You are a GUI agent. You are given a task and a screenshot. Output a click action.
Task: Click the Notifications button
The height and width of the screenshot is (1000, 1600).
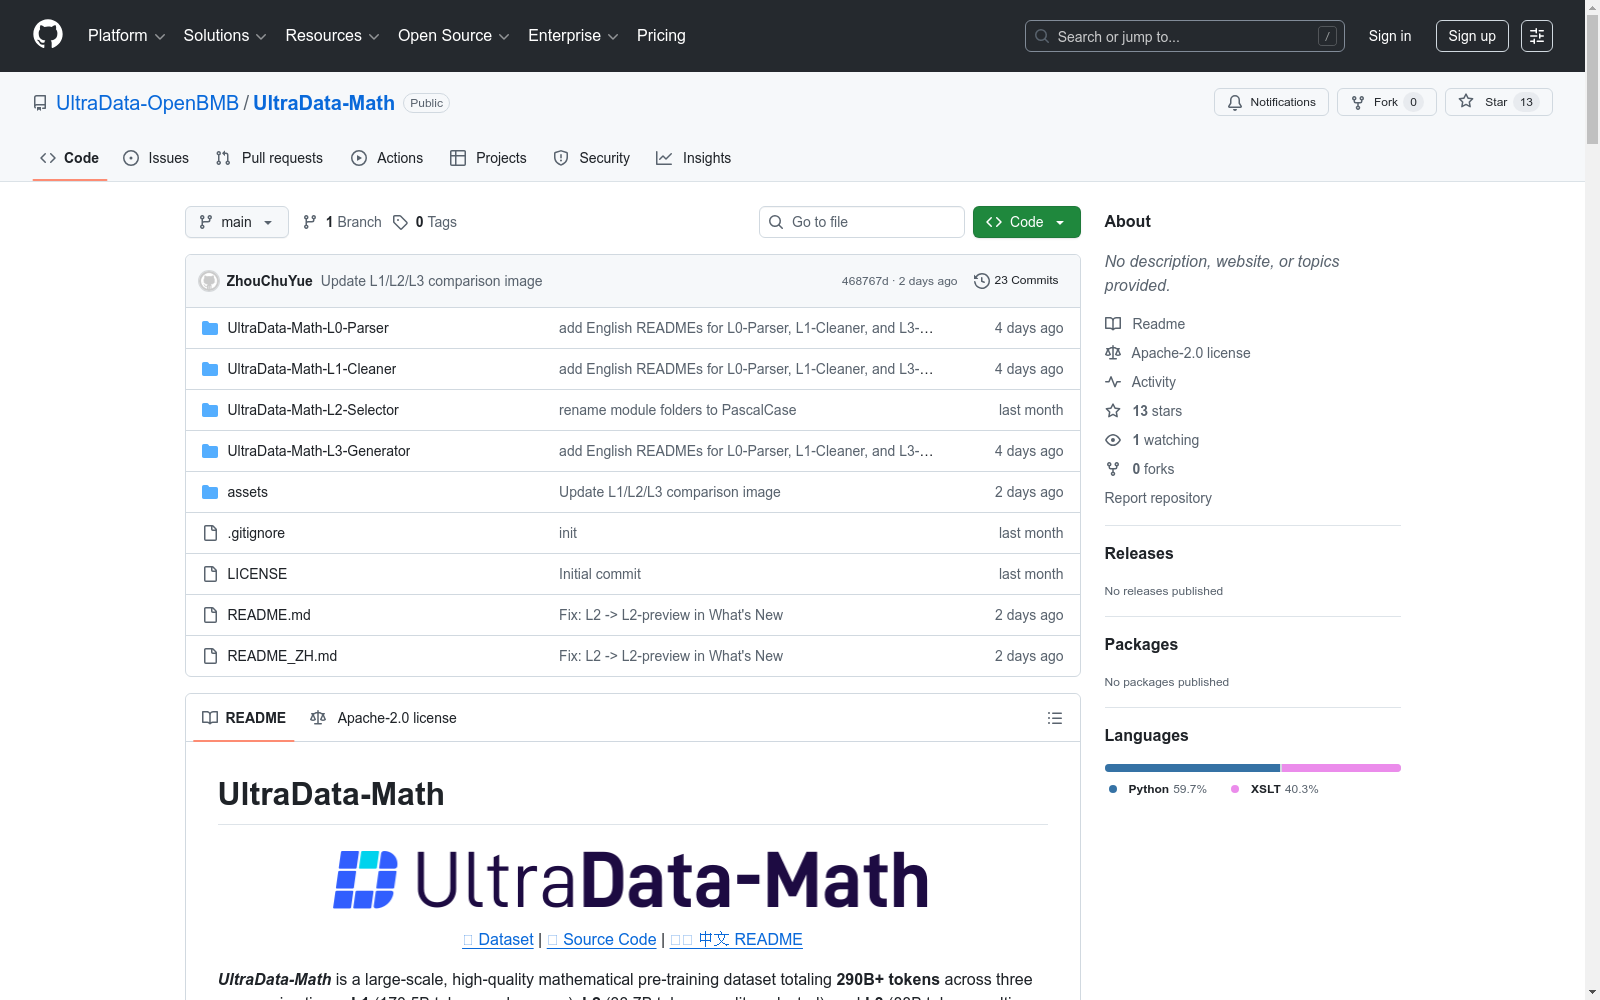(1271, 102)
